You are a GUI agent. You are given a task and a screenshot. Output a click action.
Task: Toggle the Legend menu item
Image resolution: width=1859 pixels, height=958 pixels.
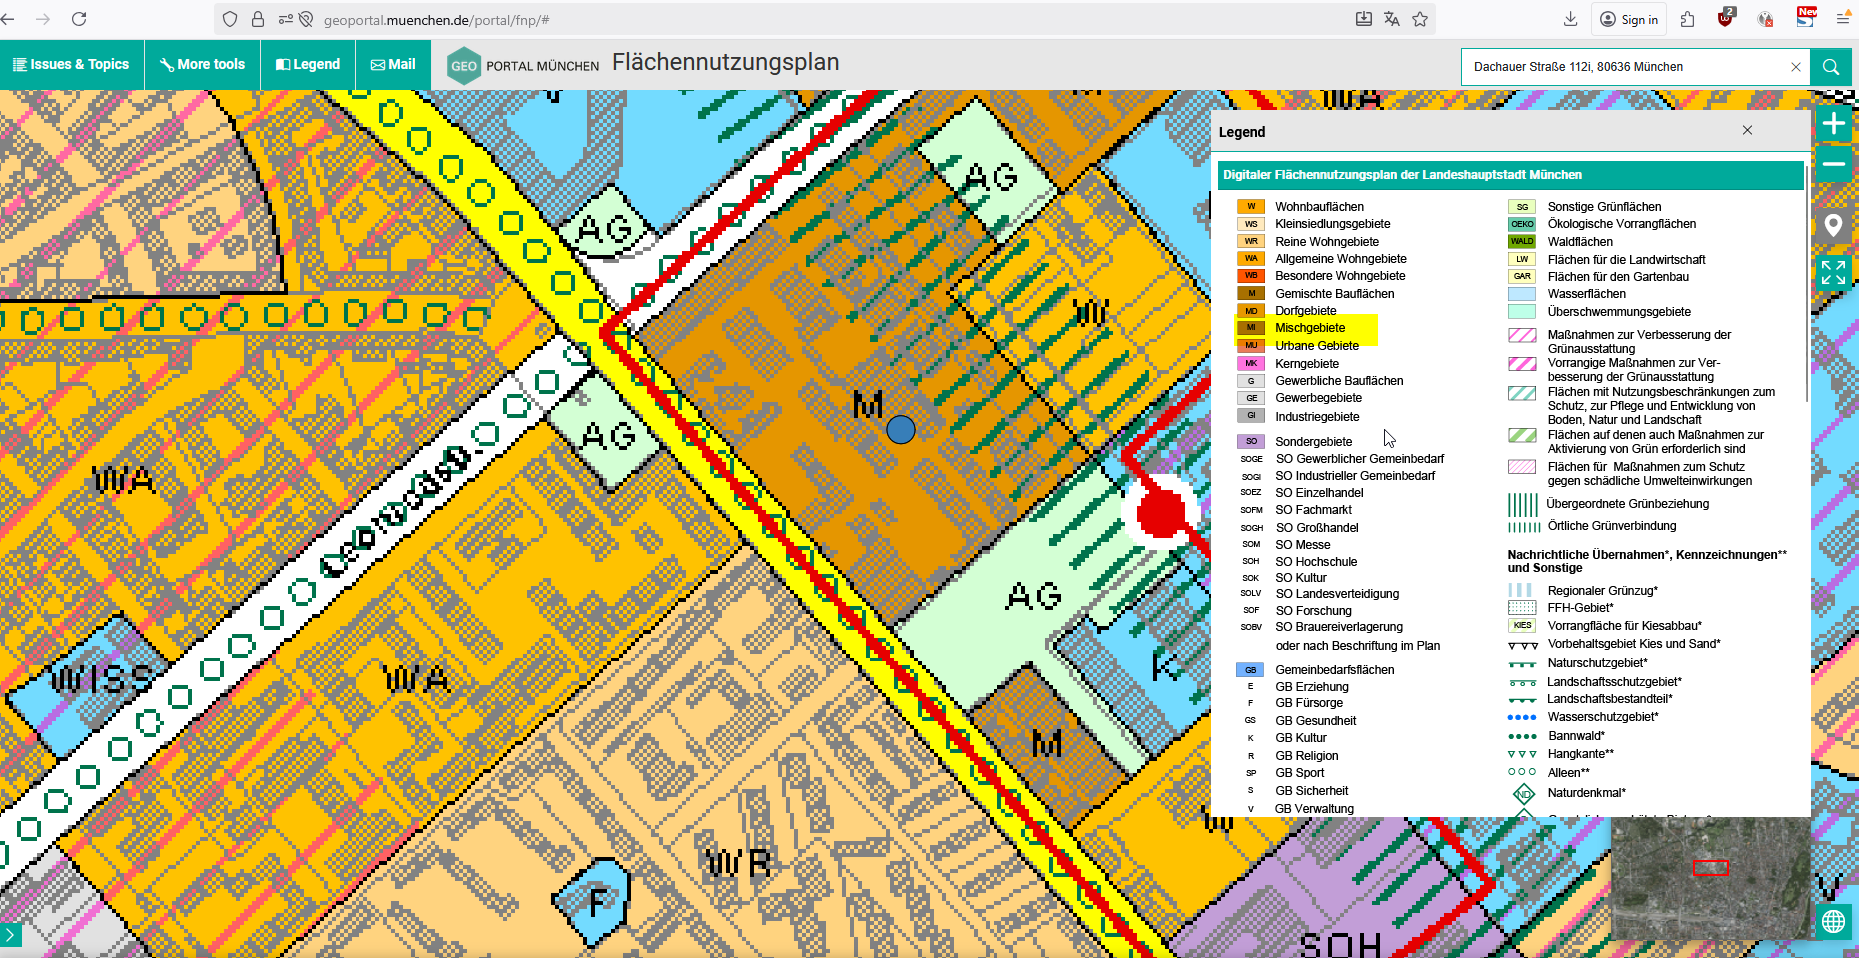point(308,64)
